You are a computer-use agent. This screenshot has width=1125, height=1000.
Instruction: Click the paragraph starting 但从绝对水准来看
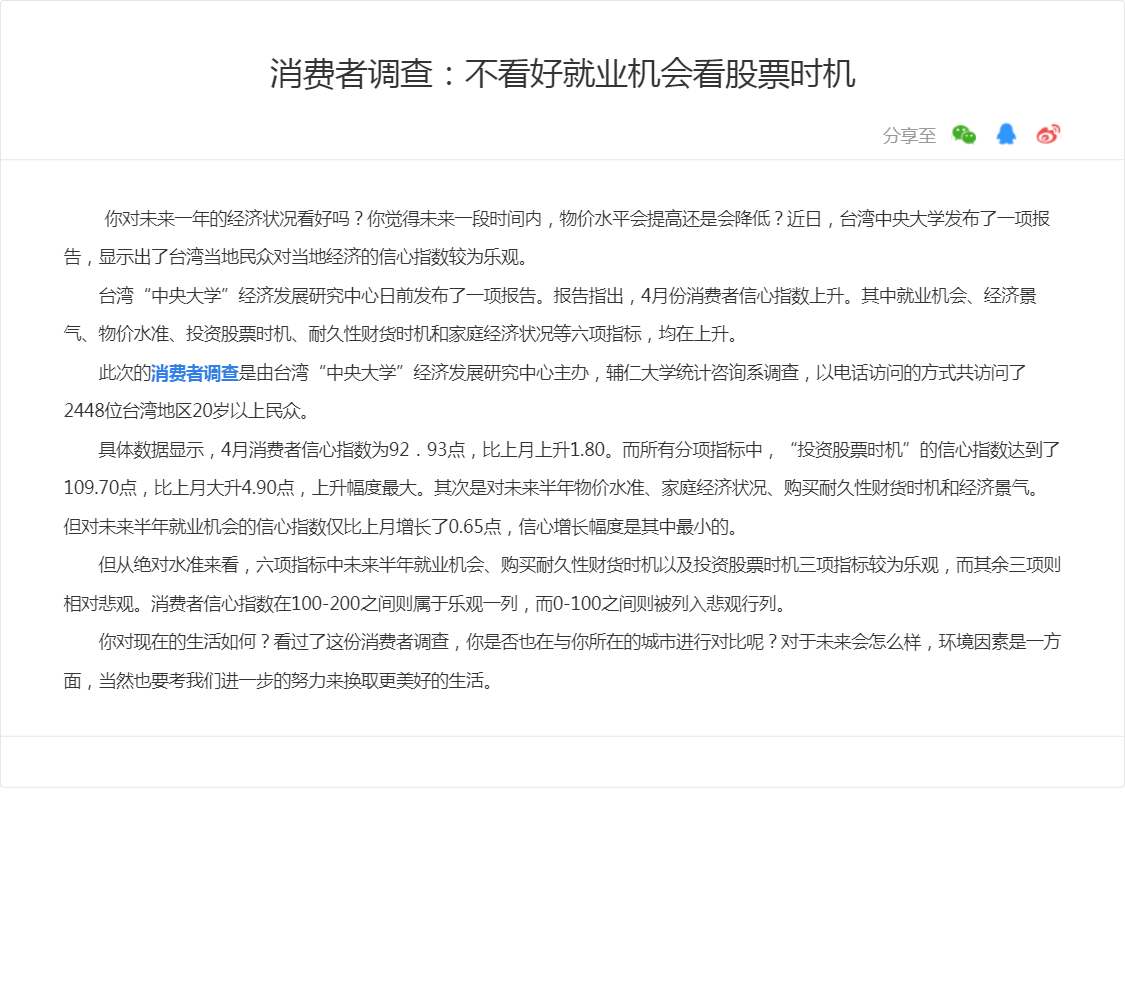[x=562, y=585]
